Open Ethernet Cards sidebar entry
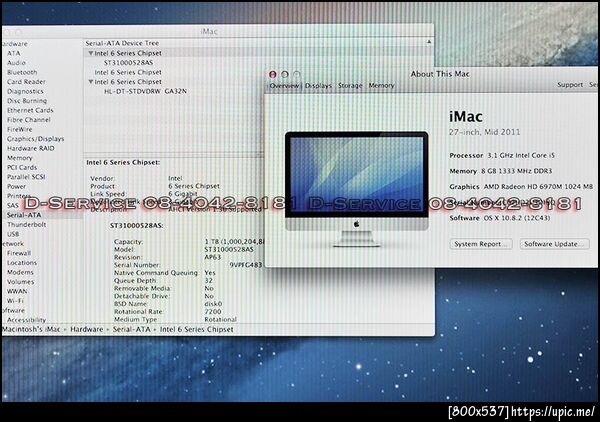The height and width of the screenshot is (422, 600). (x=30, y=110)
